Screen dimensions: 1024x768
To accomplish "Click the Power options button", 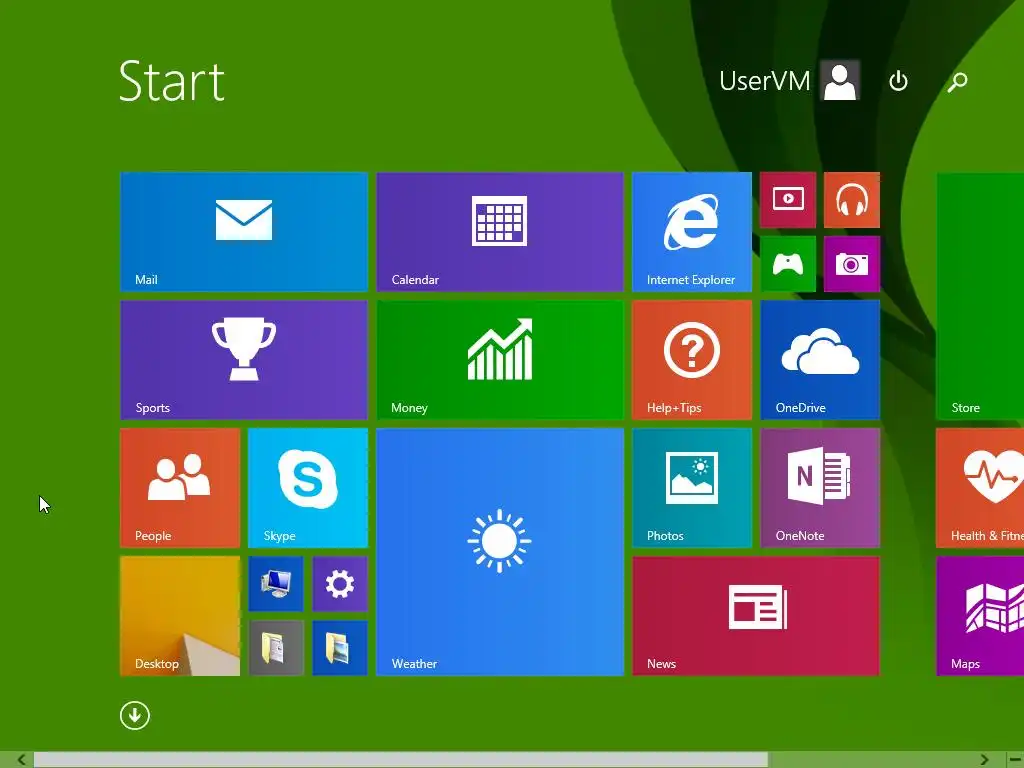I will coord(899,81).
